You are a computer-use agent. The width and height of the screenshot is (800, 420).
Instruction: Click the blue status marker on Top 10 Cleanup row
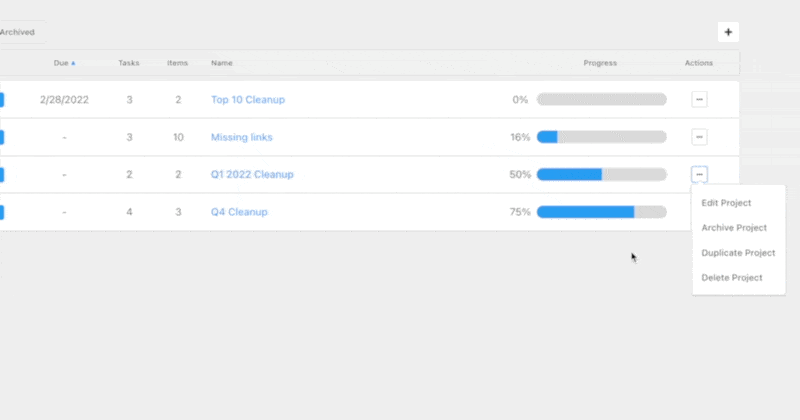2,99
